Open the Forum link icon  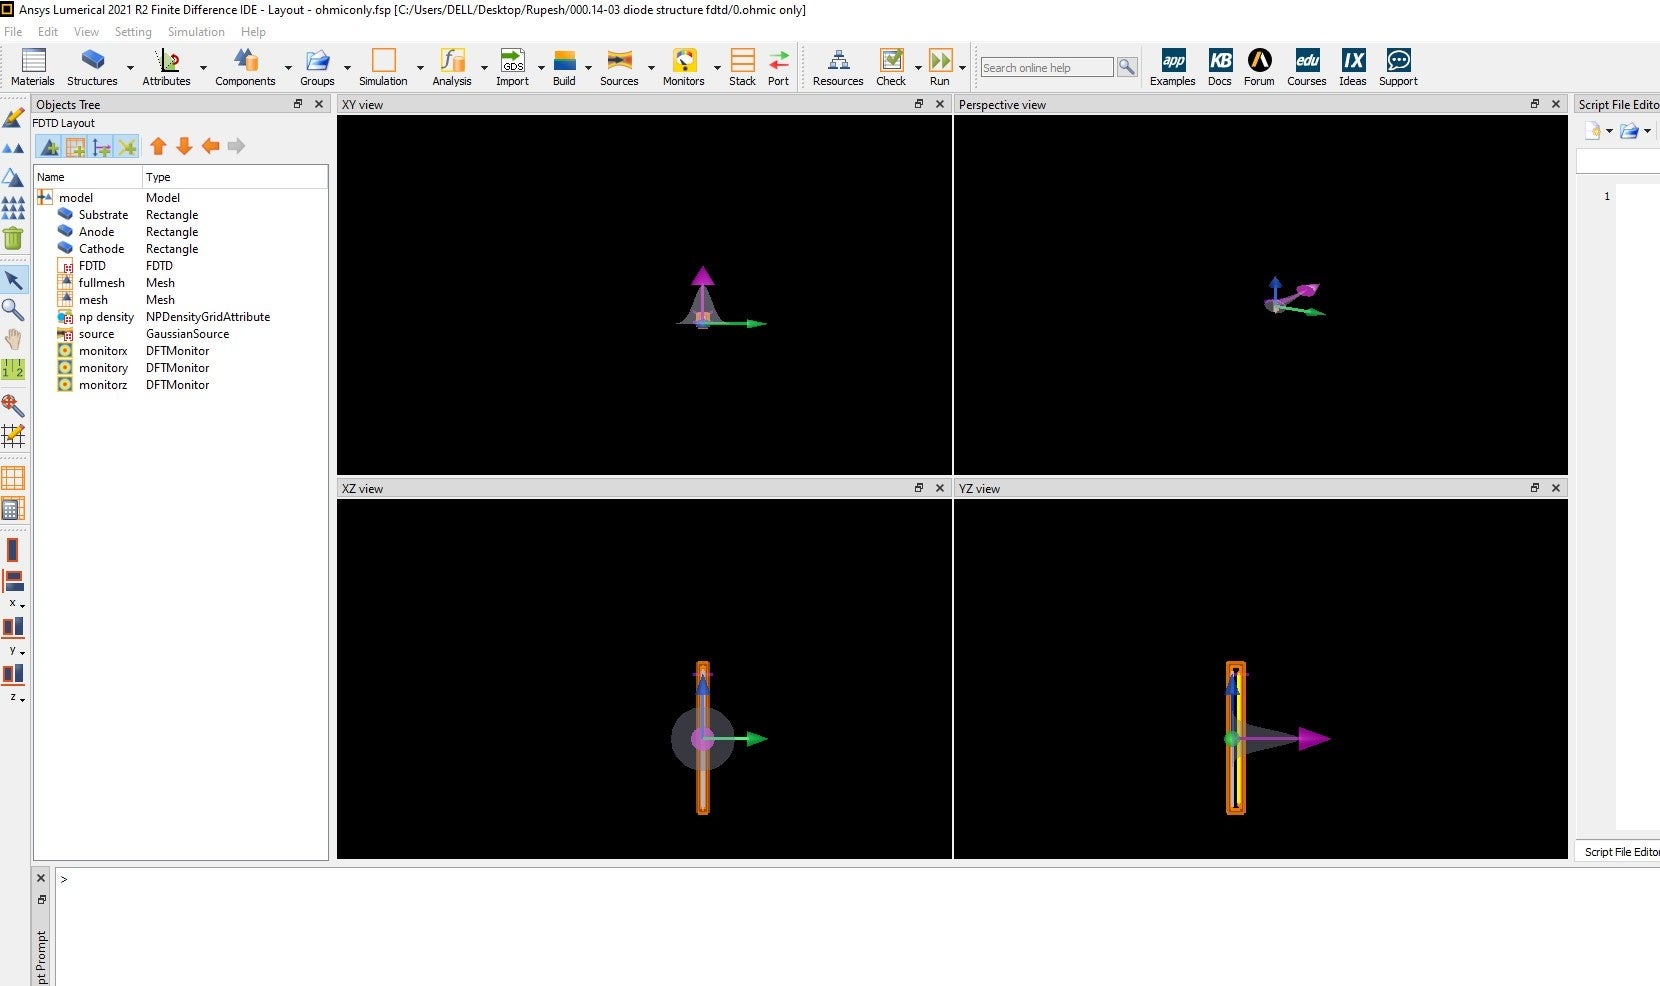(x=1259, y=67)
